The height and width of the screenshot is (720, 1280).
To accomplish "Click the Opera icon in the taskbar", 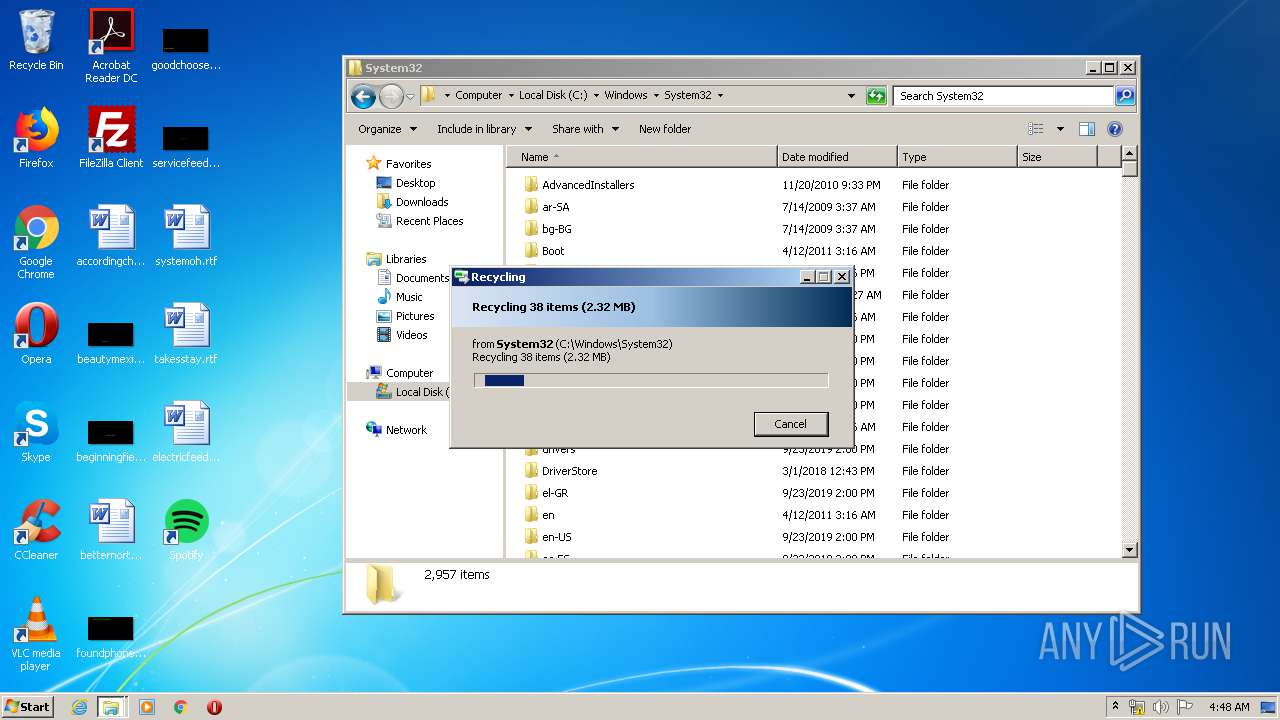I will coord(214,707).
